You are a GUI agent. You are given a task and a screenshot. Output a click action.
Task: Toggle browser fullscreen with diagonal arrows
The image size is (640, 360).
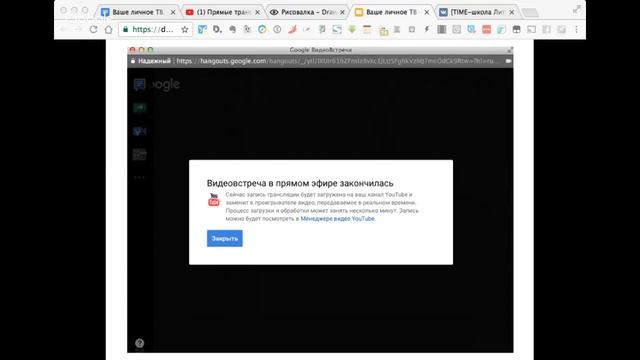click(576, 9)
